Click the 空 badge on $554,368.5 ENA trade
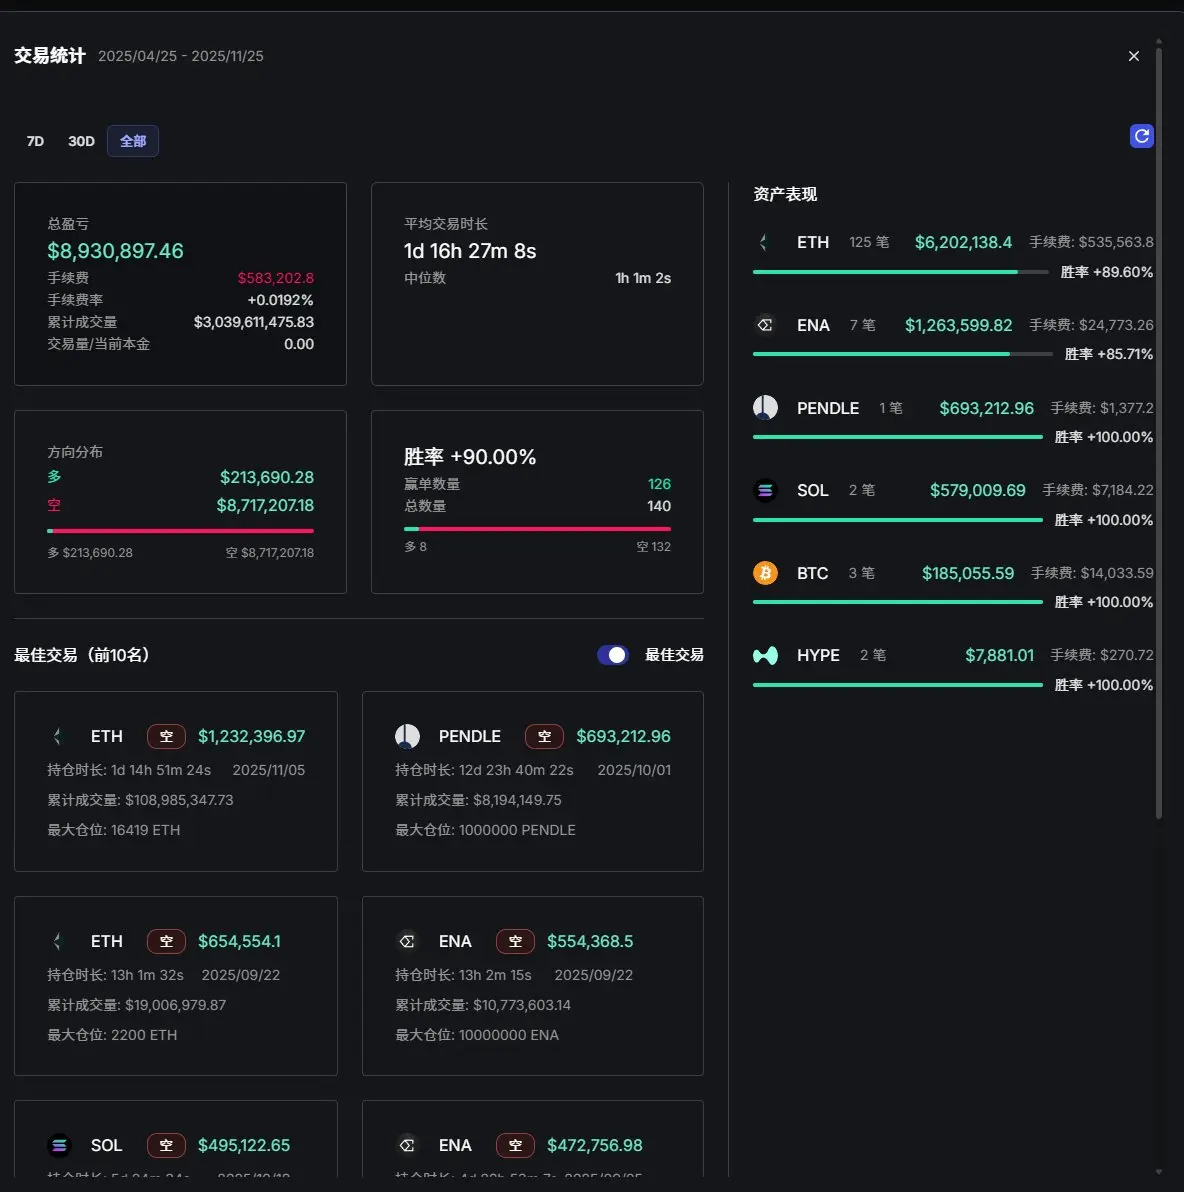 [x=516, y=941]
